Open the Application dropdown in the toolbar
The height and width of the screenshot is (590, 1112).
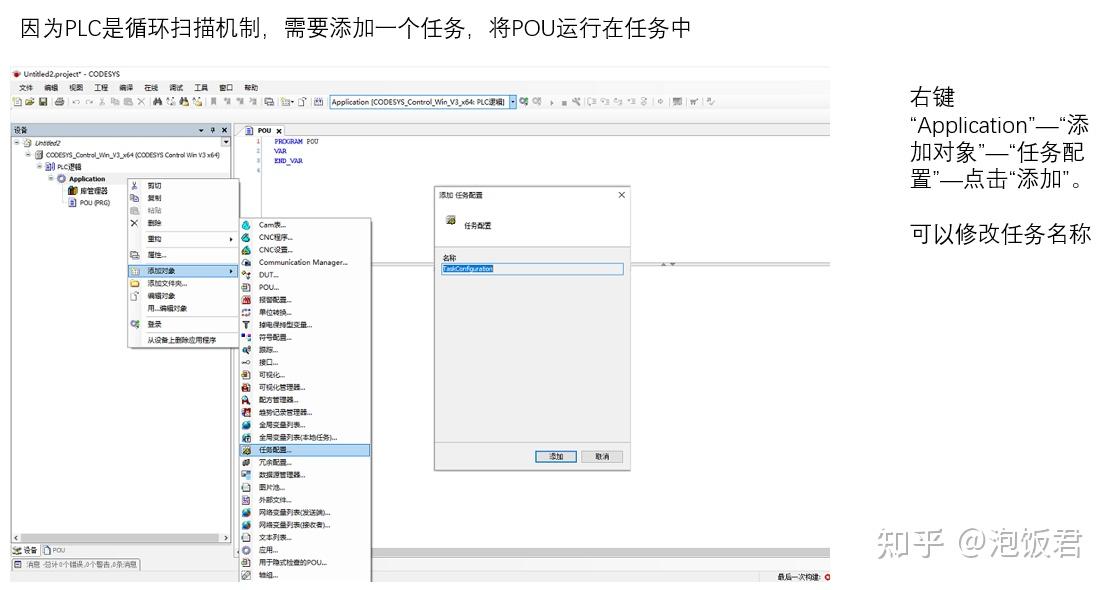pyautogui.click(x=513, y=101)
